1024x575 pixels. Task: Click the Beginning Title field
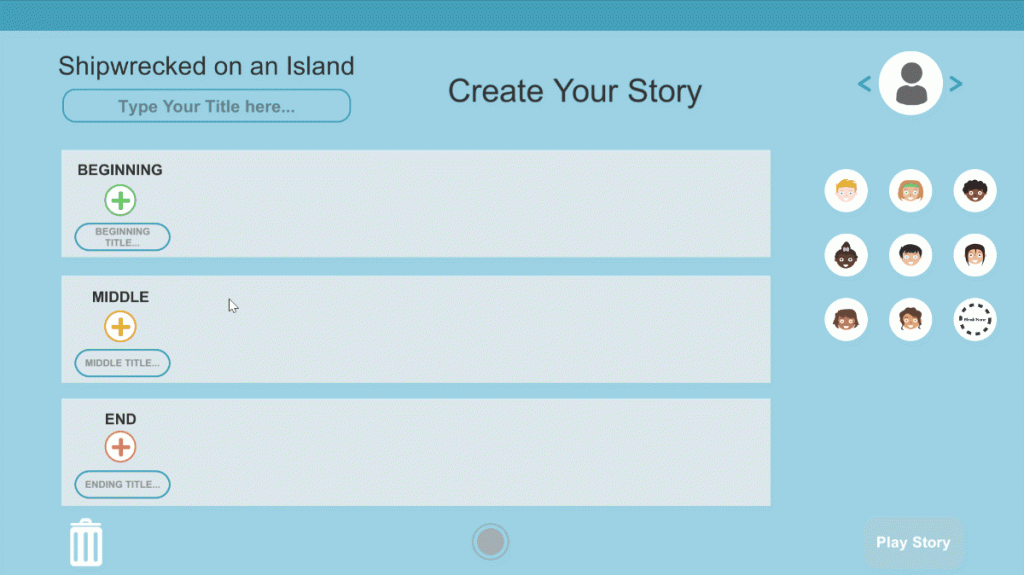pyautogui.click(x=122, y=237)
